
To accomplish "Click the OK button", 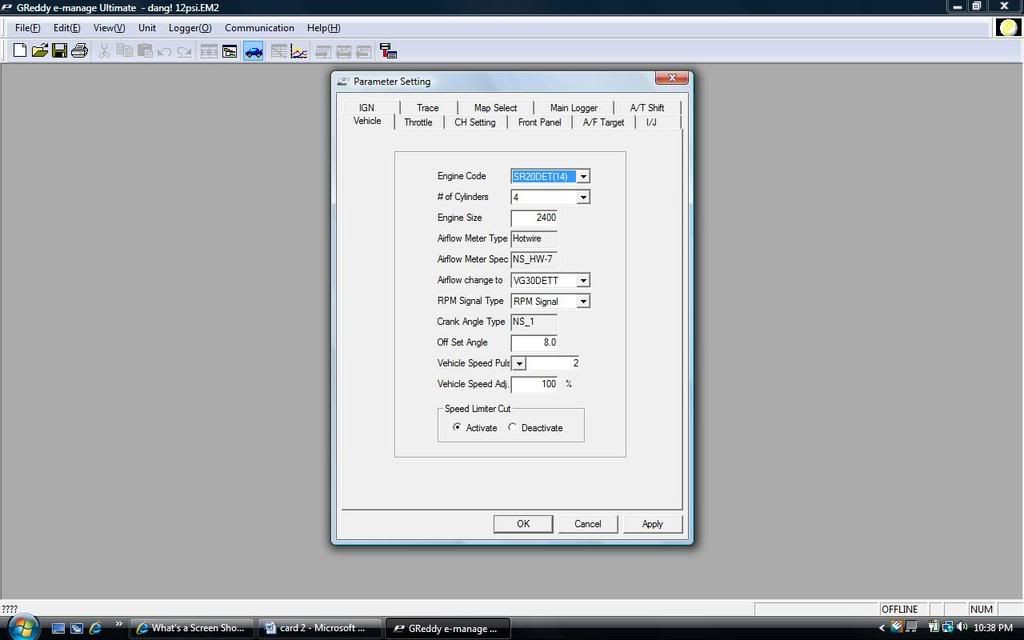I will [x=523, y=524].
